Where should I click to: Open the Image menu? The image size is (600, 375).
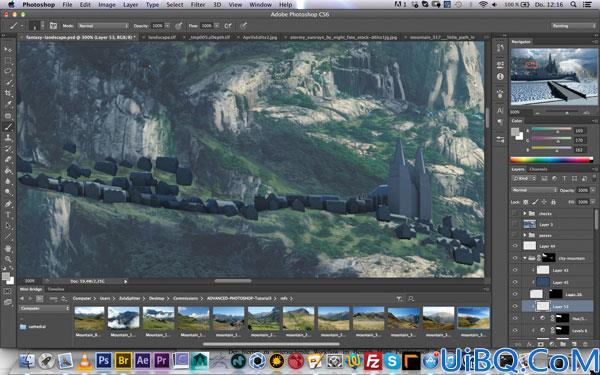coord(107,5)
